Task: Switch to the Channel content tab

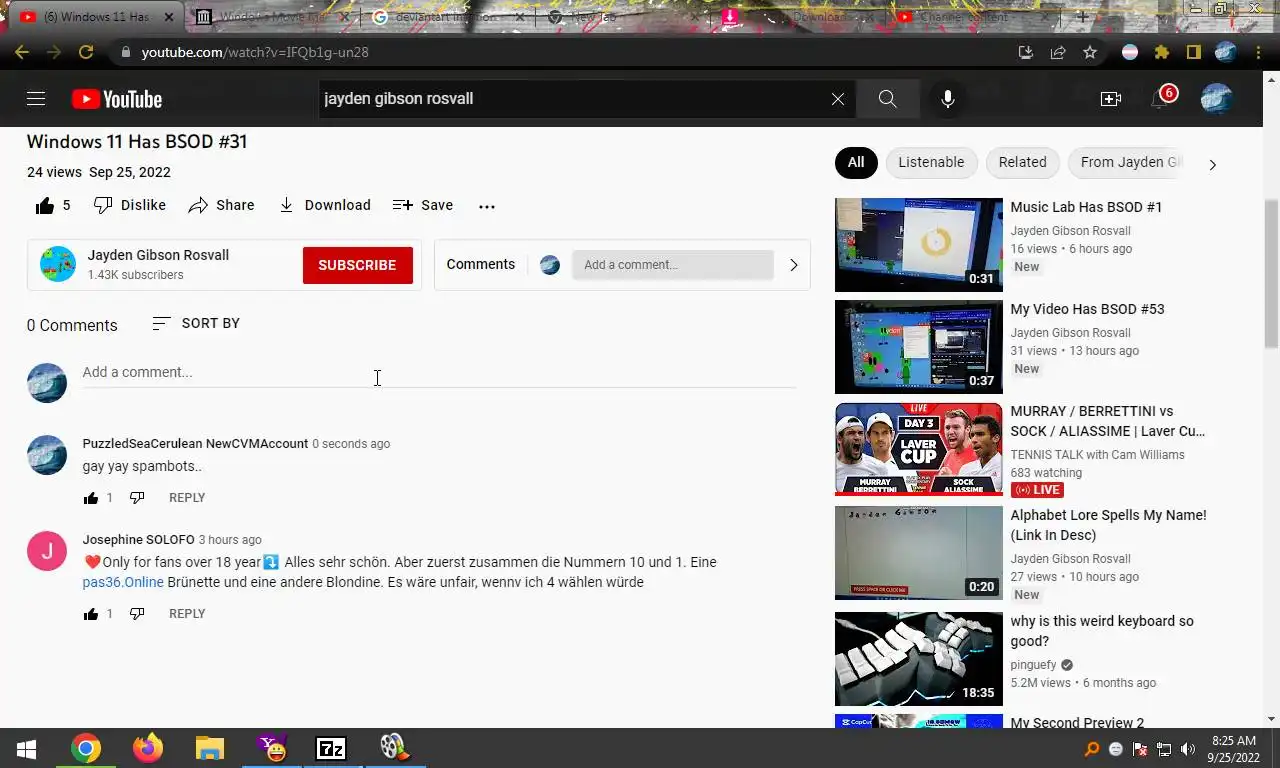Action: coord(976,17)
